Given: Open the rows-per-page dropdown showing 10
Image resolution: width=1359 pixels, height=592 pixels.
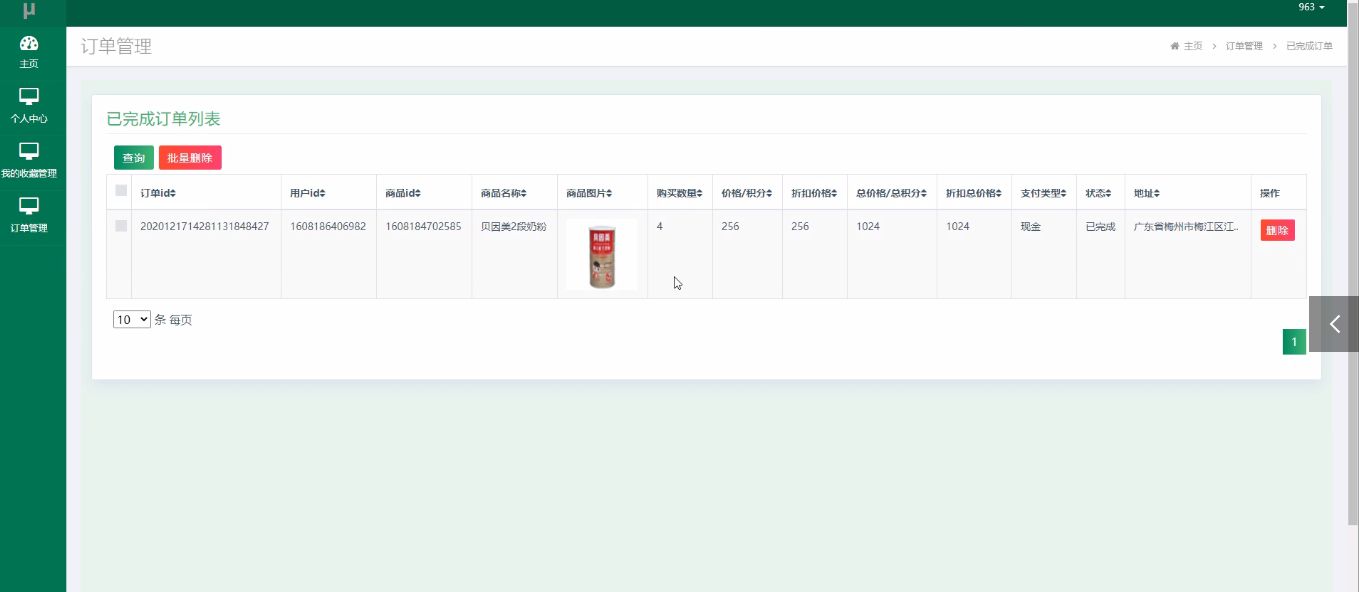Looking at the screenshot, I should tap(132, 320).
